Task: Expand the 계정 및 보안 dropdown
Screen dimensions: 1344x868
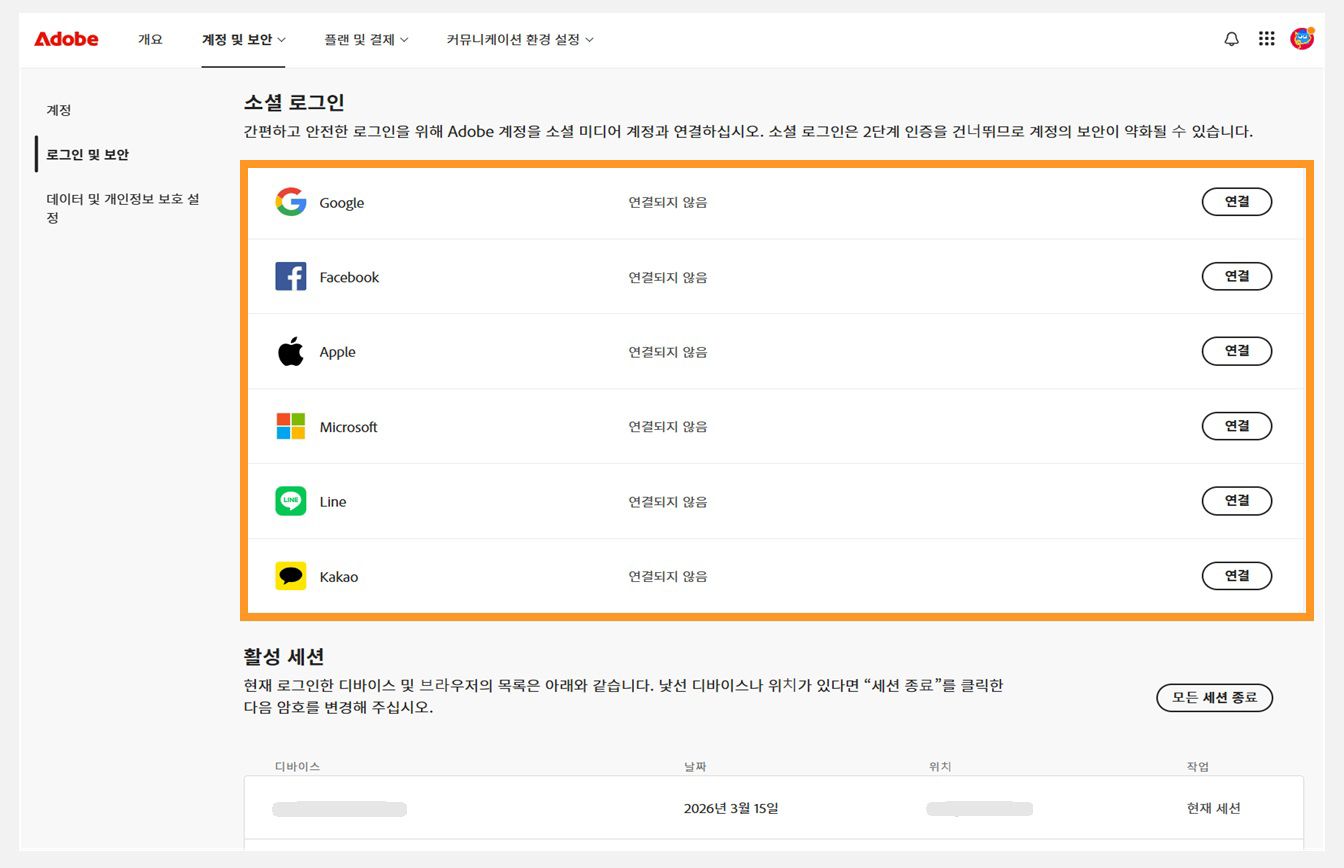Action: pyautogui.click(x=244, y=39)
